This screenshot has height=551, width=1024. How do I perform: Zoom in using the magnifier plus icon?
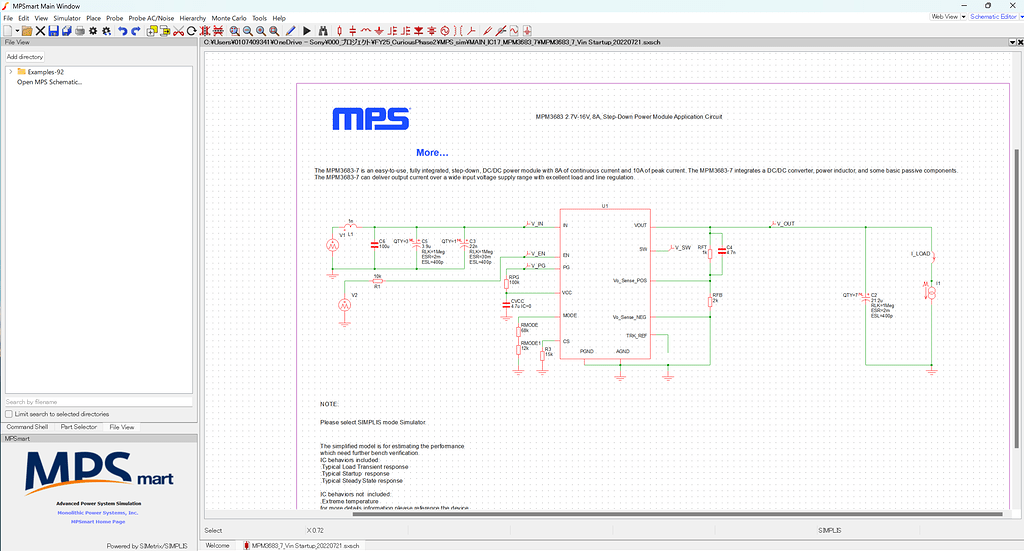tap(261, 31)
